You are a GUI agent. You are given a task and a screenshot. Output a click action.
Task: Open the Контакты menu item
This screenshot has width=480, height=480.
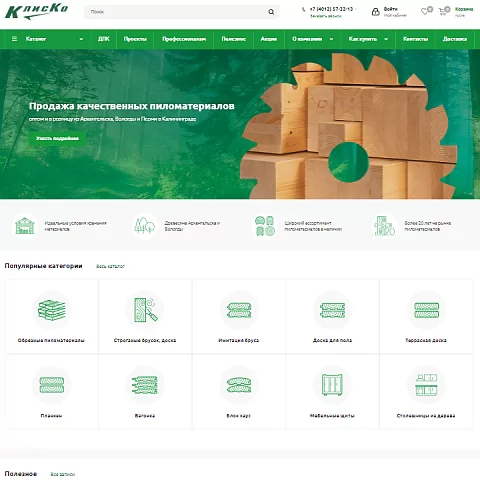pyautogui.click(x=415, y=39)
